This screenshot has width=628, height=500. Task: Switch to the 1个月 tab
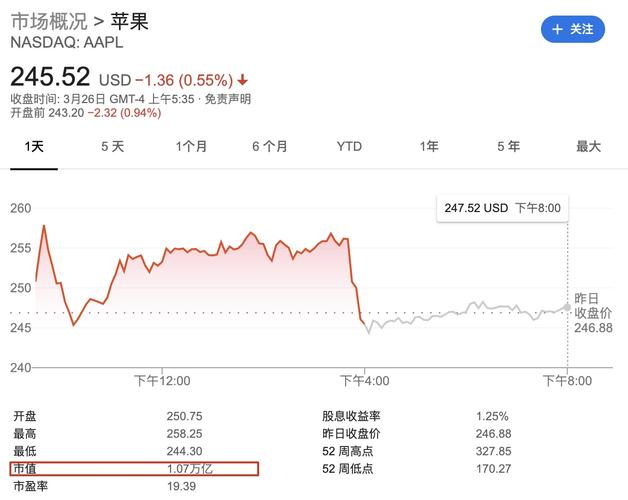[191, 146]
